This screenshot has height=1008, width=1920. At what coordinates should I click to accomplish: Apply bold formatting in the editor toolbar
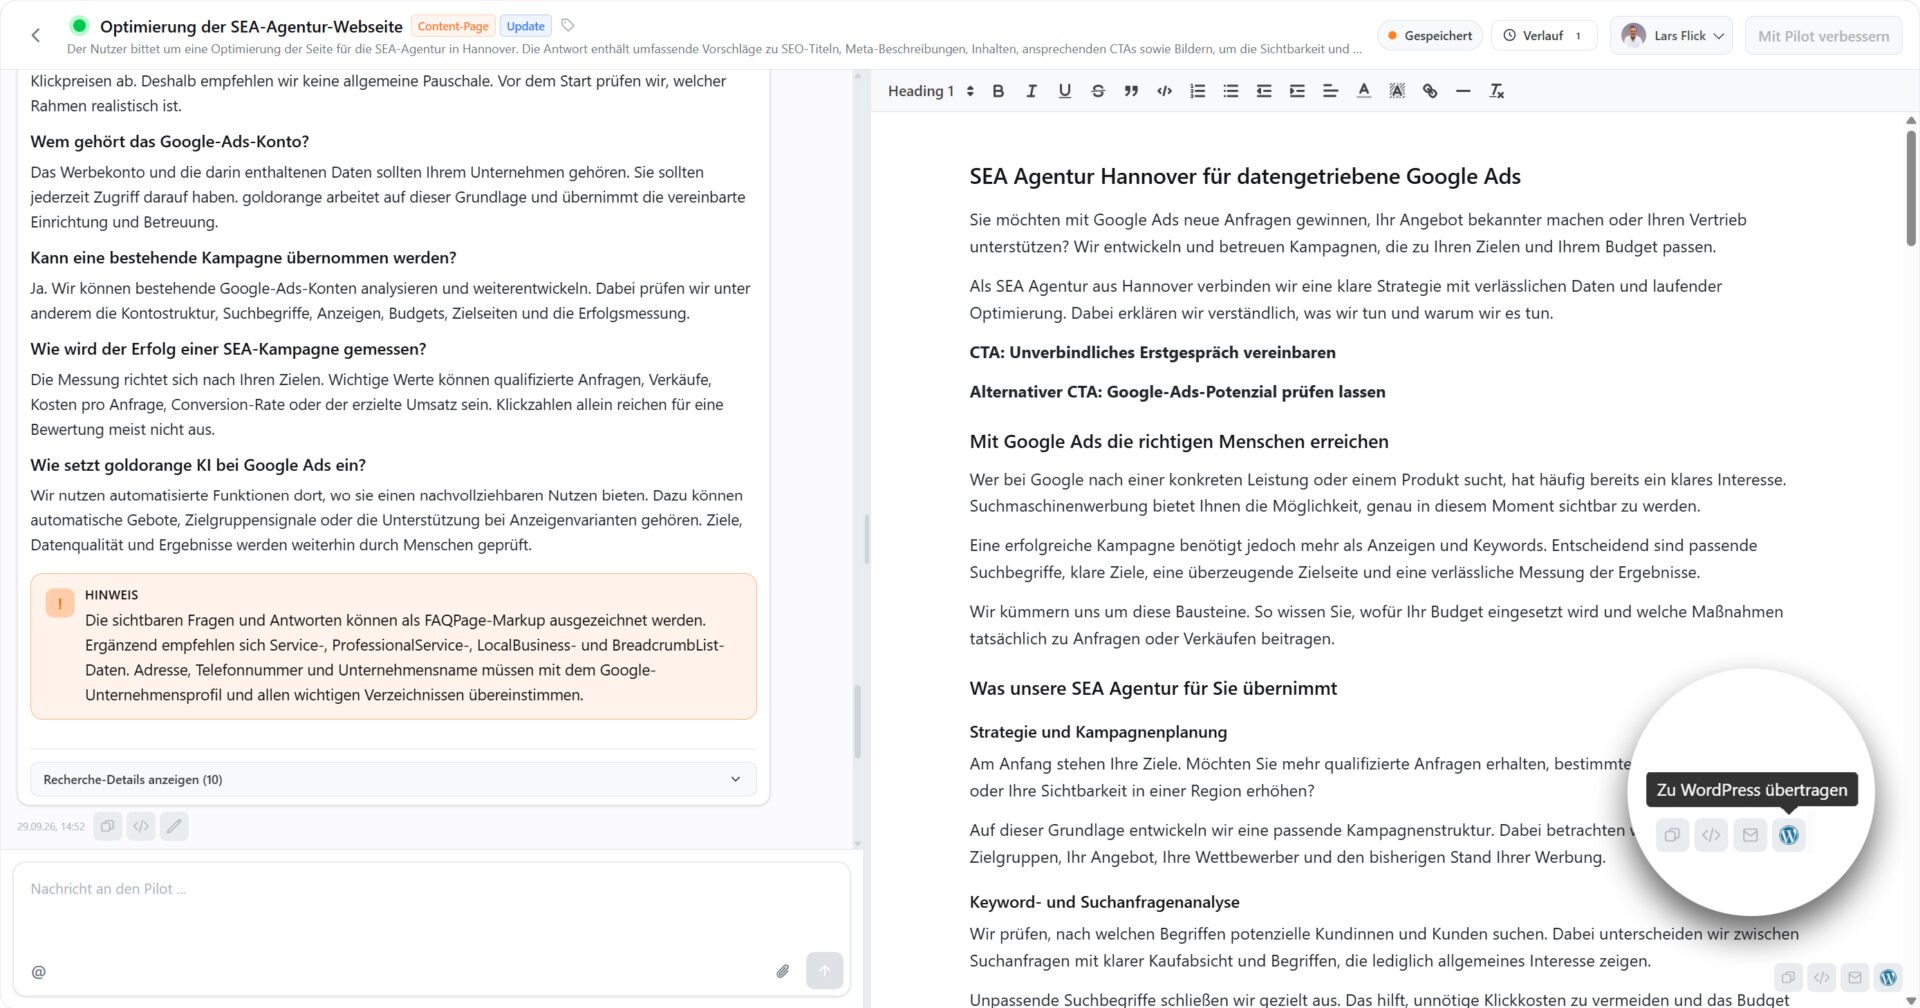[x=998, y=91]
